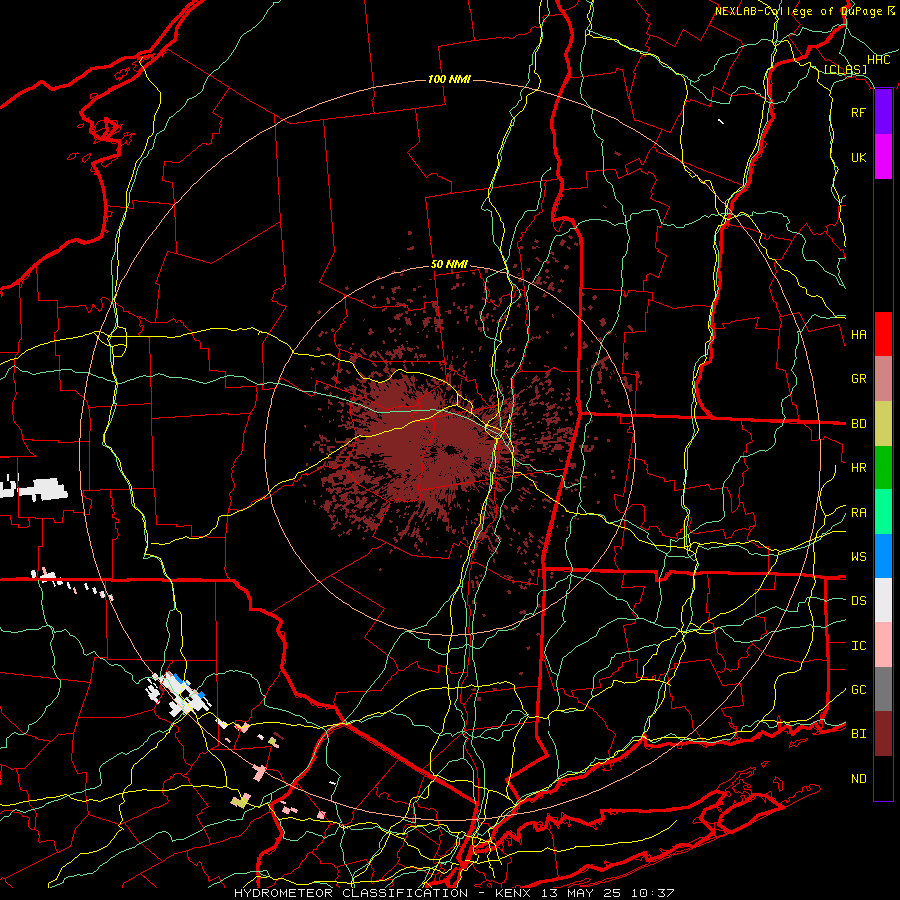The width and height of the screenshot is (900, 900).
Task: Click the GC legend label
Action: point(858,689)
